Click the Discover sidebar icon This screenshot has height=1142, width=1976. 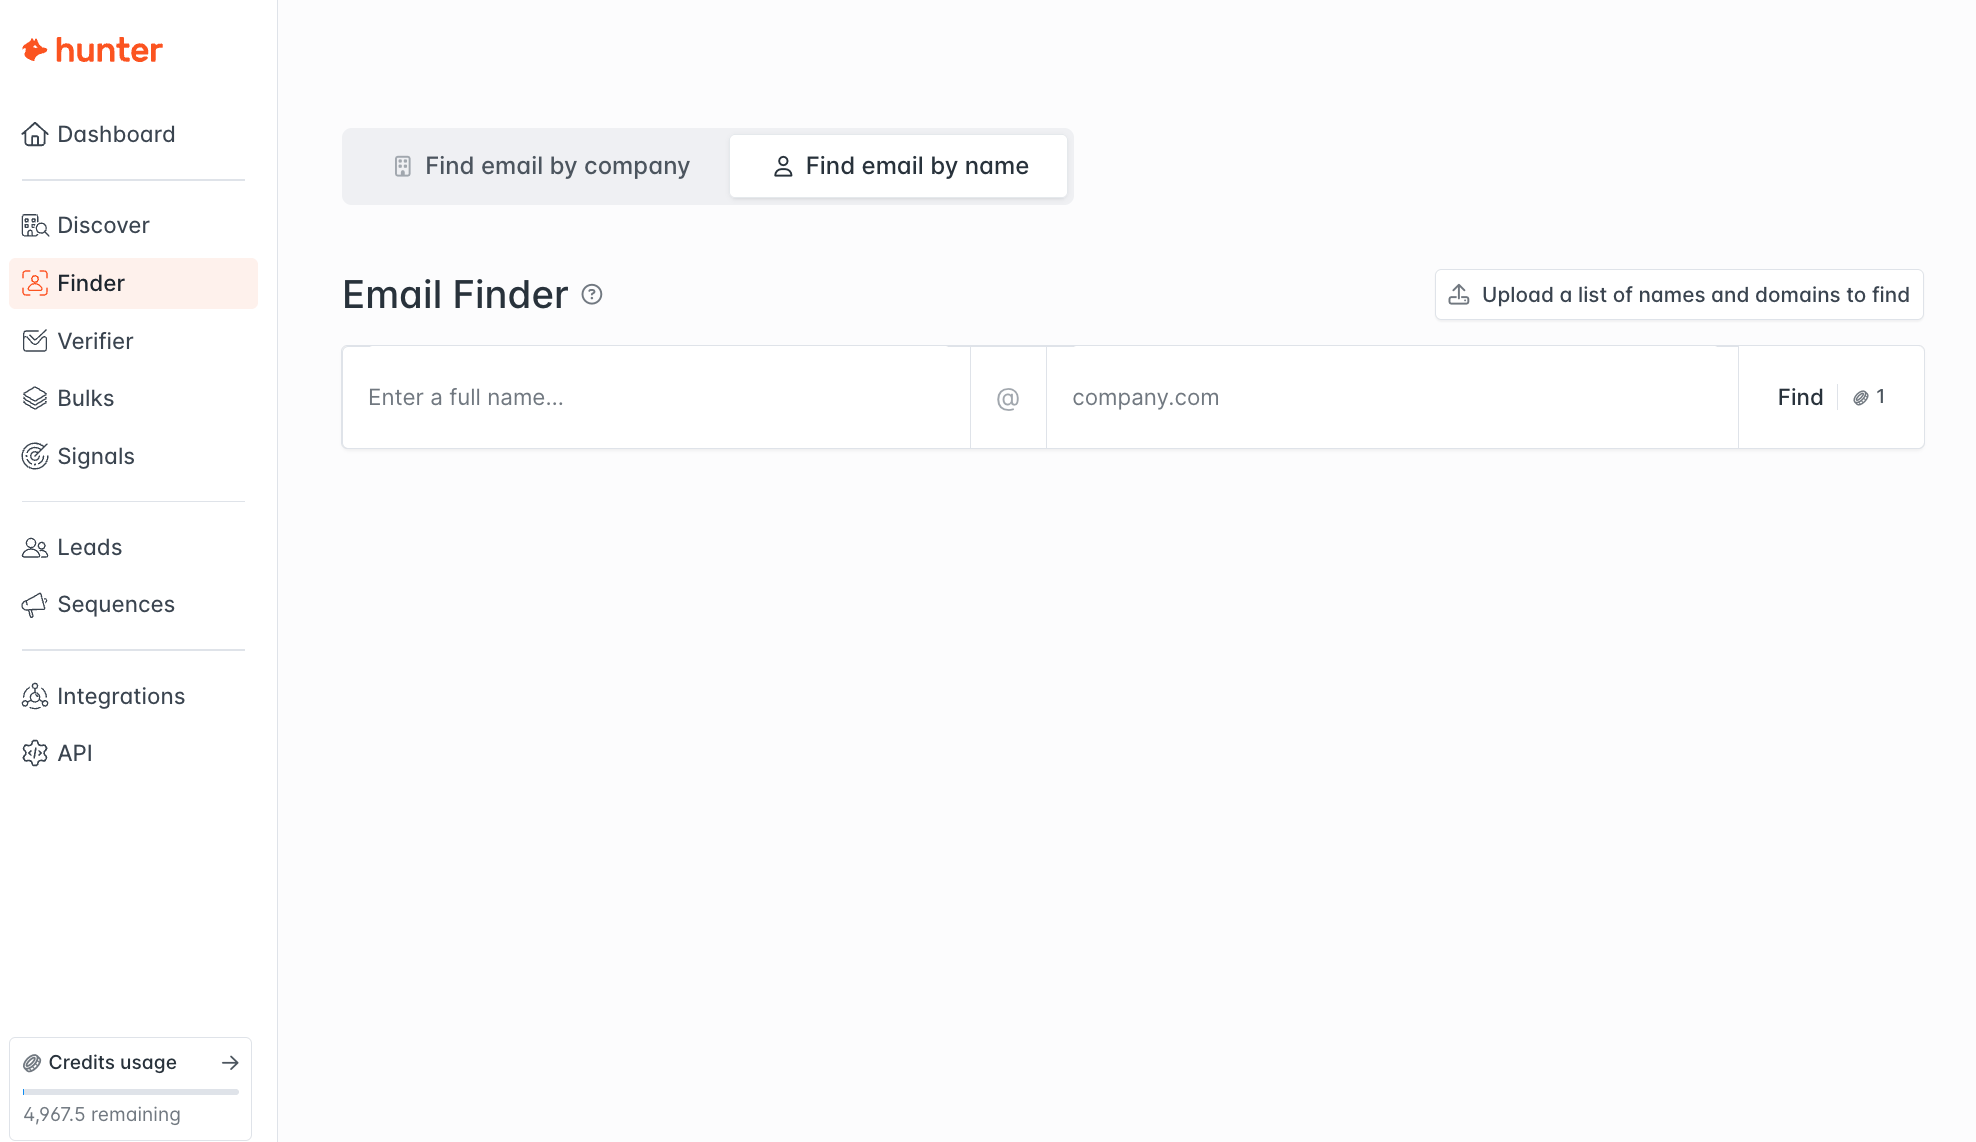click(35, 226)
